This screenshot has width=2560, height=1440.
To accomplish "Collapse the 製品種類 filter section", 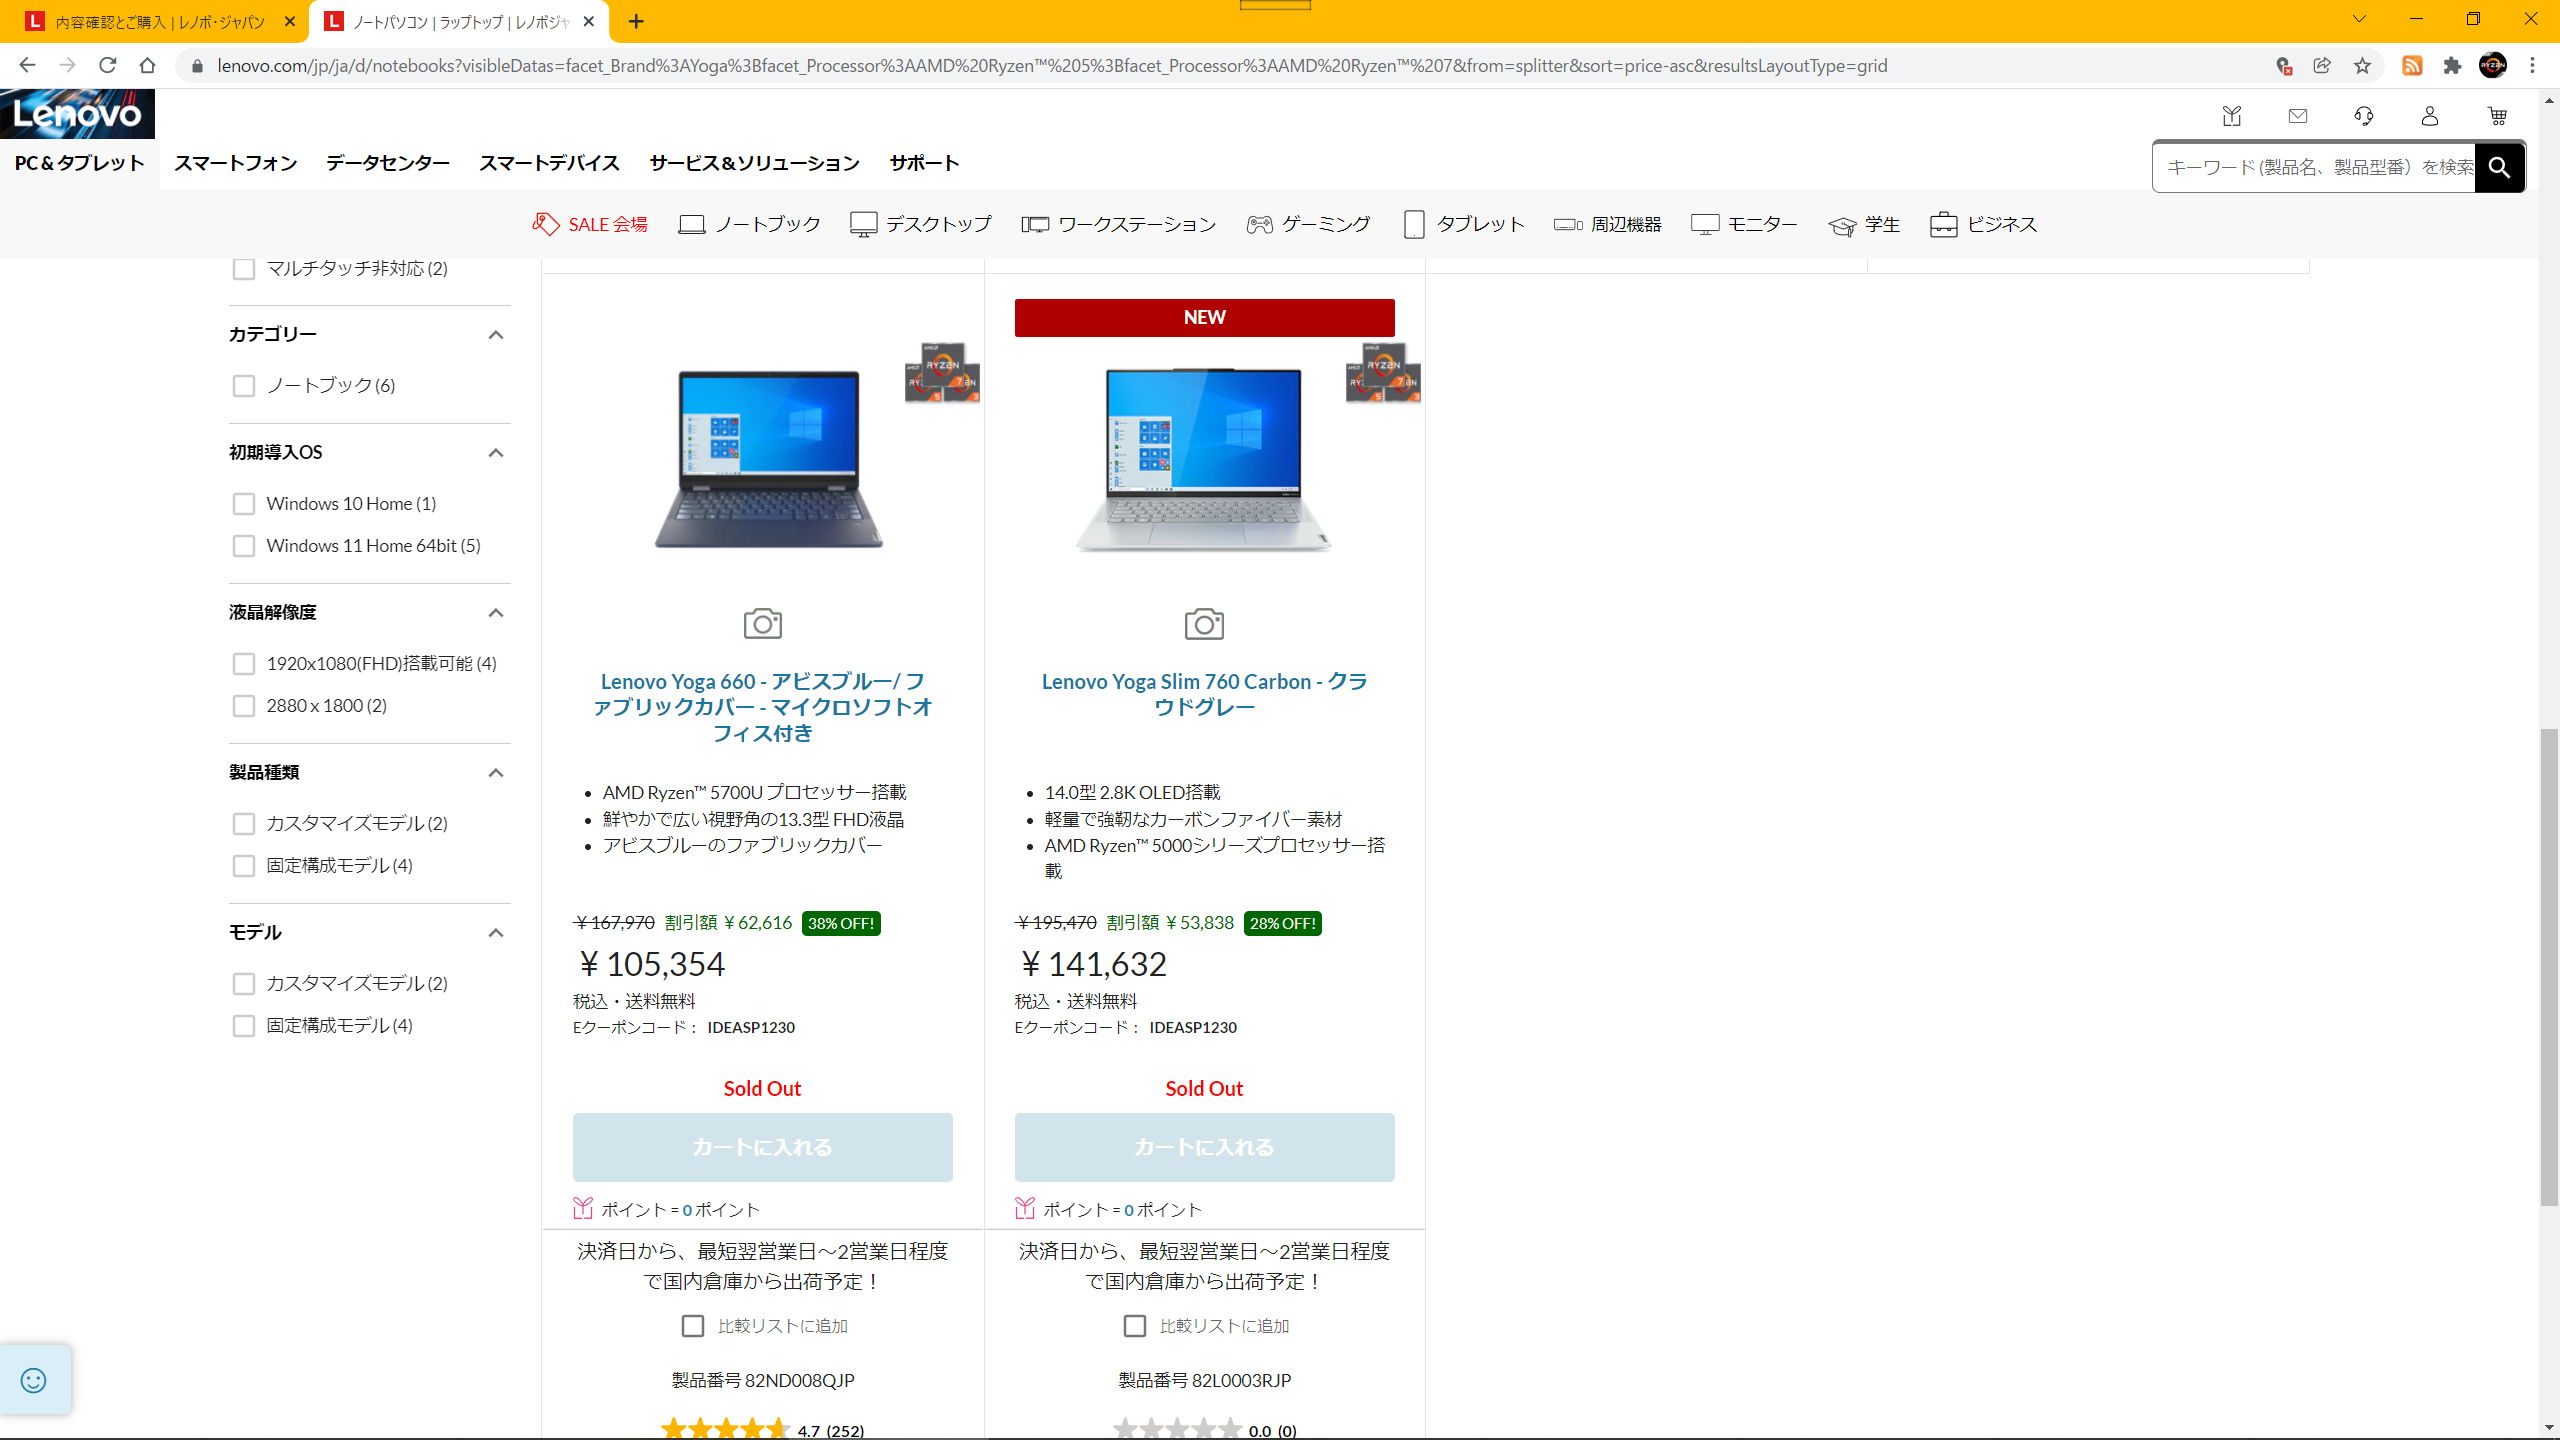I will click(495, 773).
